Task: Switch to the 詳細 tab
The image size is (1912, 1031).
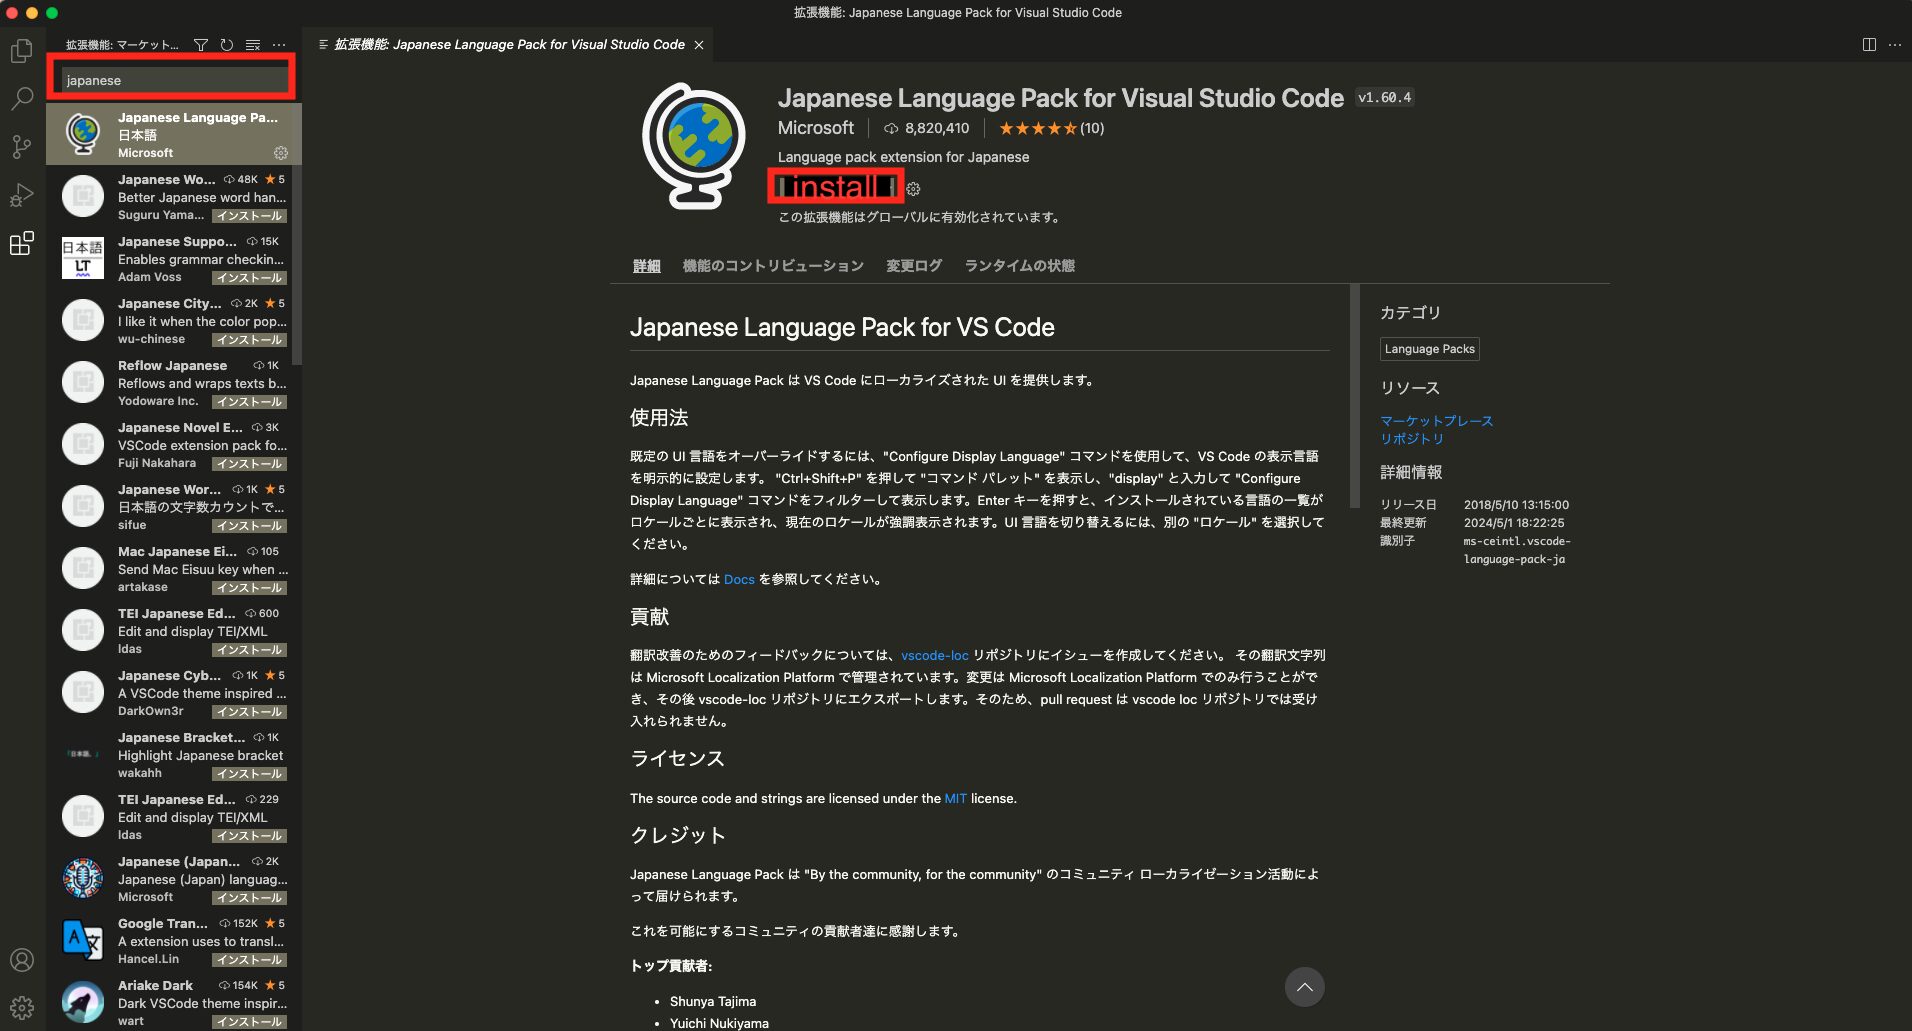Action: click(647, 266)
